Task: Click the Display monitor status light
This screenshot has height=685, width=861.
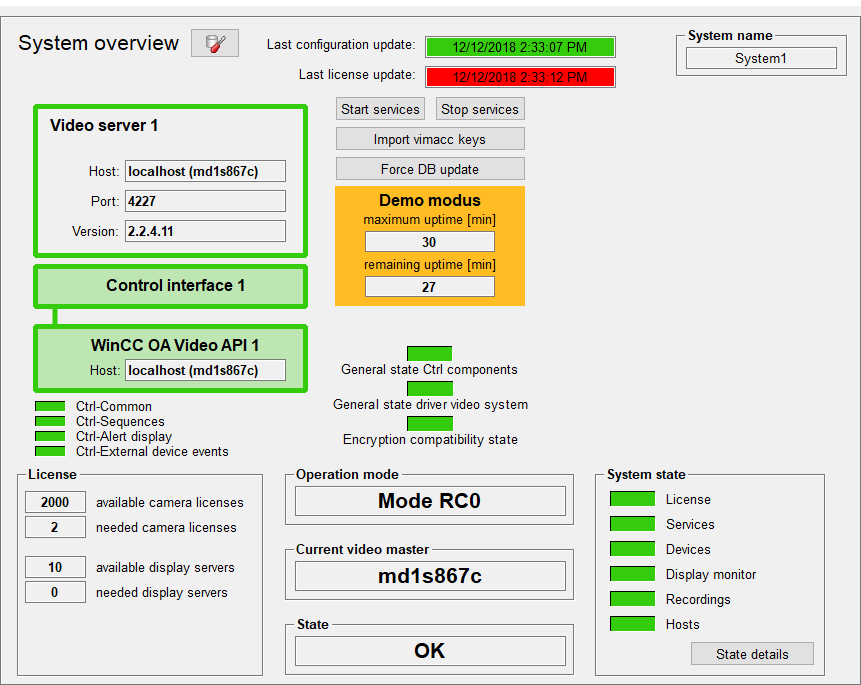Action: click(x=632, y=573)
